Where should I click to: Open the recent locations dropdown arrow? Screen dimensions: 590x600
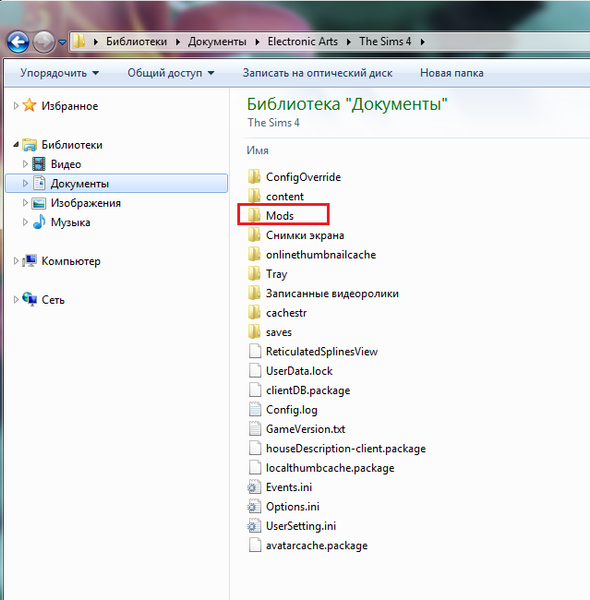tap(62, 42)
